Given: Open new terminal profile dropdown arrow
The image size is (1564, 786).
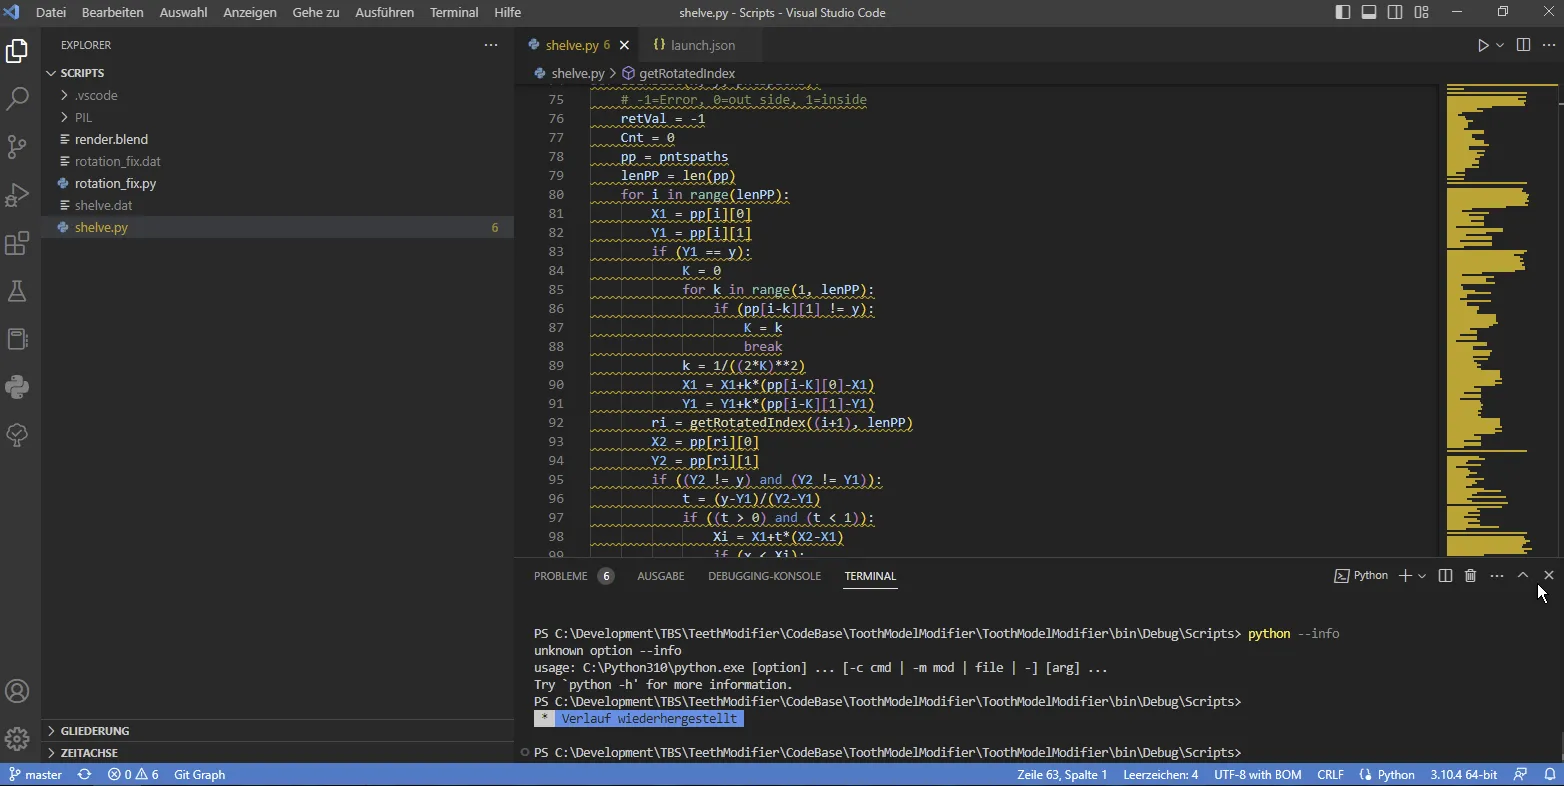Looking at the screenshot, I should pyautogui.click(x=1422, y=576).
